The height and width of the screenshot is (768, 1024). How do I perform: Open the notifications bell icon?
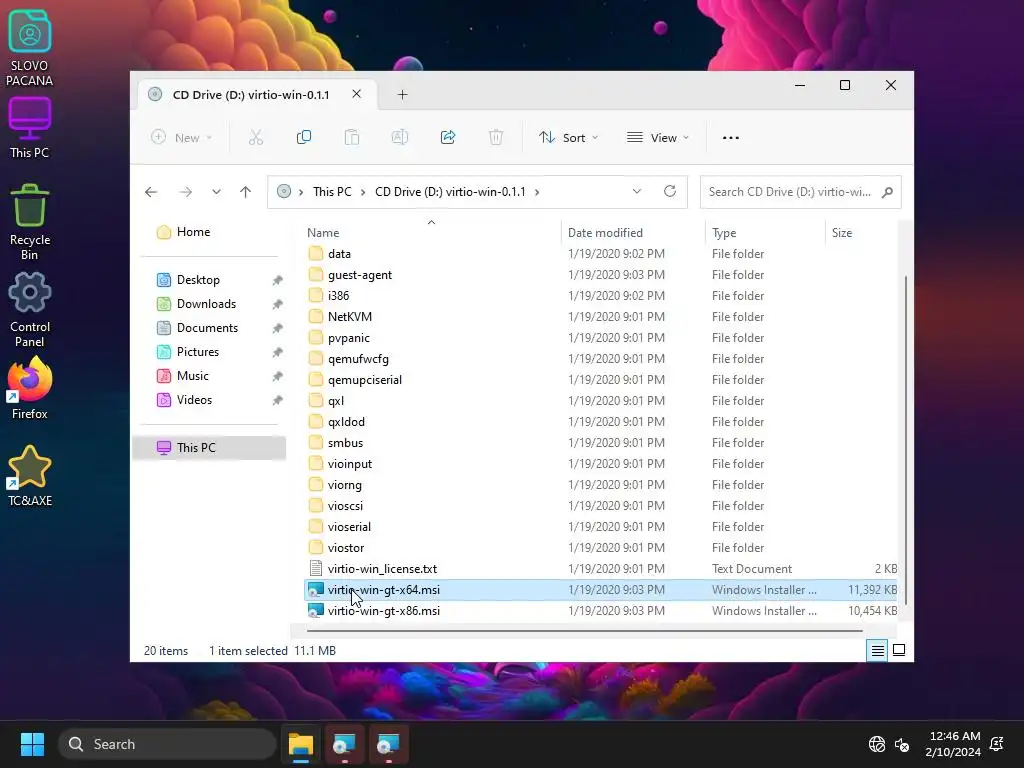997,744
